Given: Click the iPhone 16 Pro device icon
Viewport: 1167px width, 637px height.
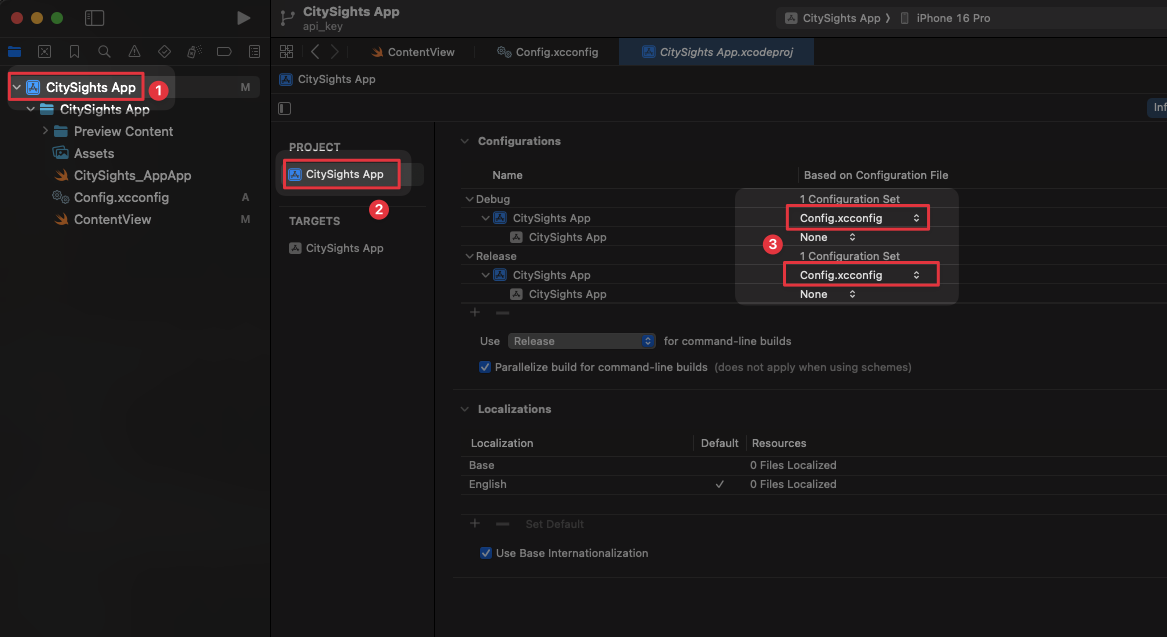Looking at the screenshot, I should pyautogui.click(x=904, y=18).
